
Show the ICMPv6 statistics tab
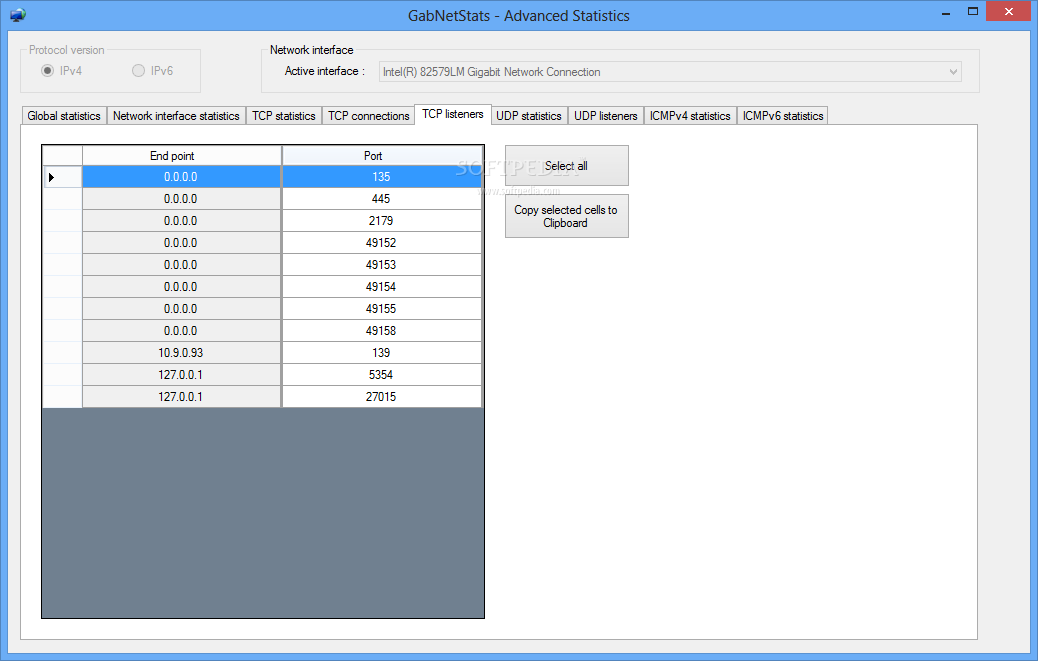[x=783, y=116]
